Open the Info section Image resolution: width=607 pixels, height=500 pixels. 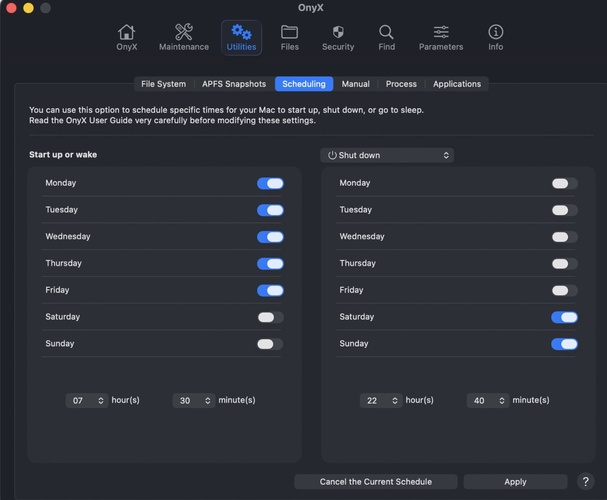click(496, 37)
